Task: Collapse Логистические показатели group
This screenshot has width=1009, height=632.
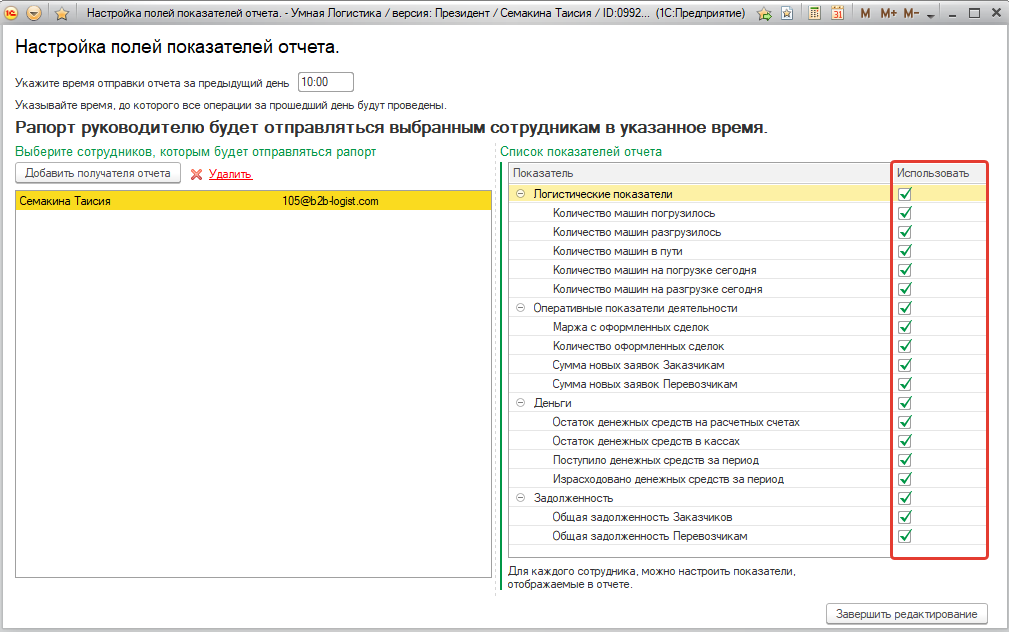Action: (x=521, y=194)
